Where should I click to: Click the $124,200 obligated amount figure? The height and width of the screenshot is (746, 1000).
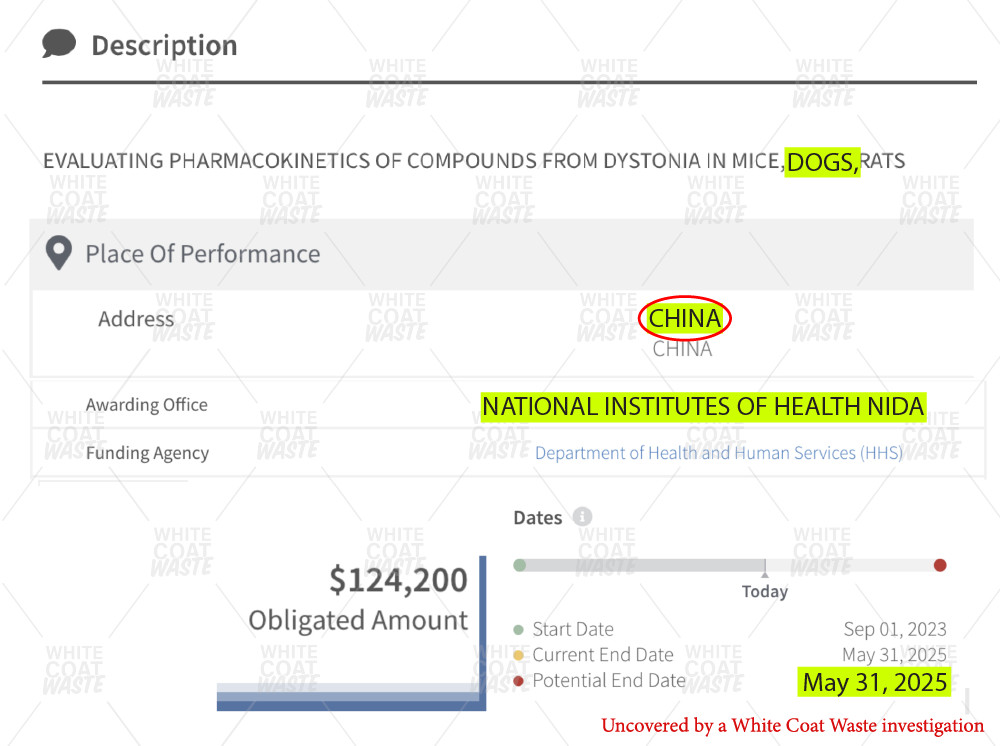(x=399, y=580)
